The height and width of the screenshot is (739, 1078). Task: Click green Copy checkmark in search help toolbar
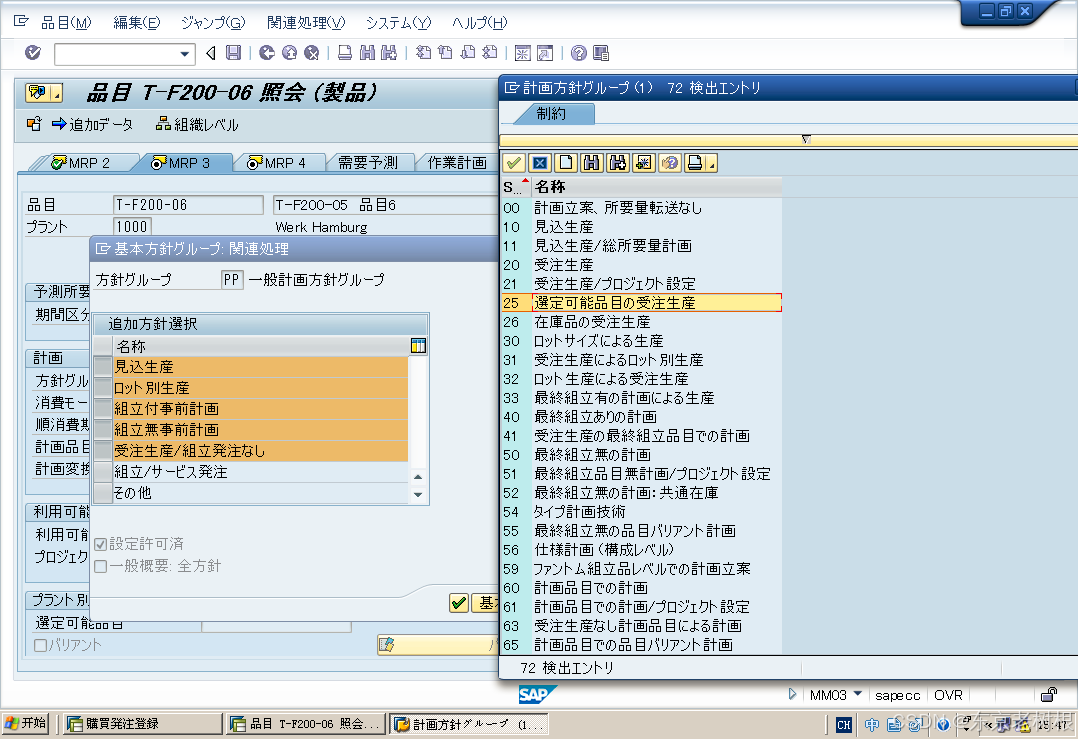tap(514, 163)
